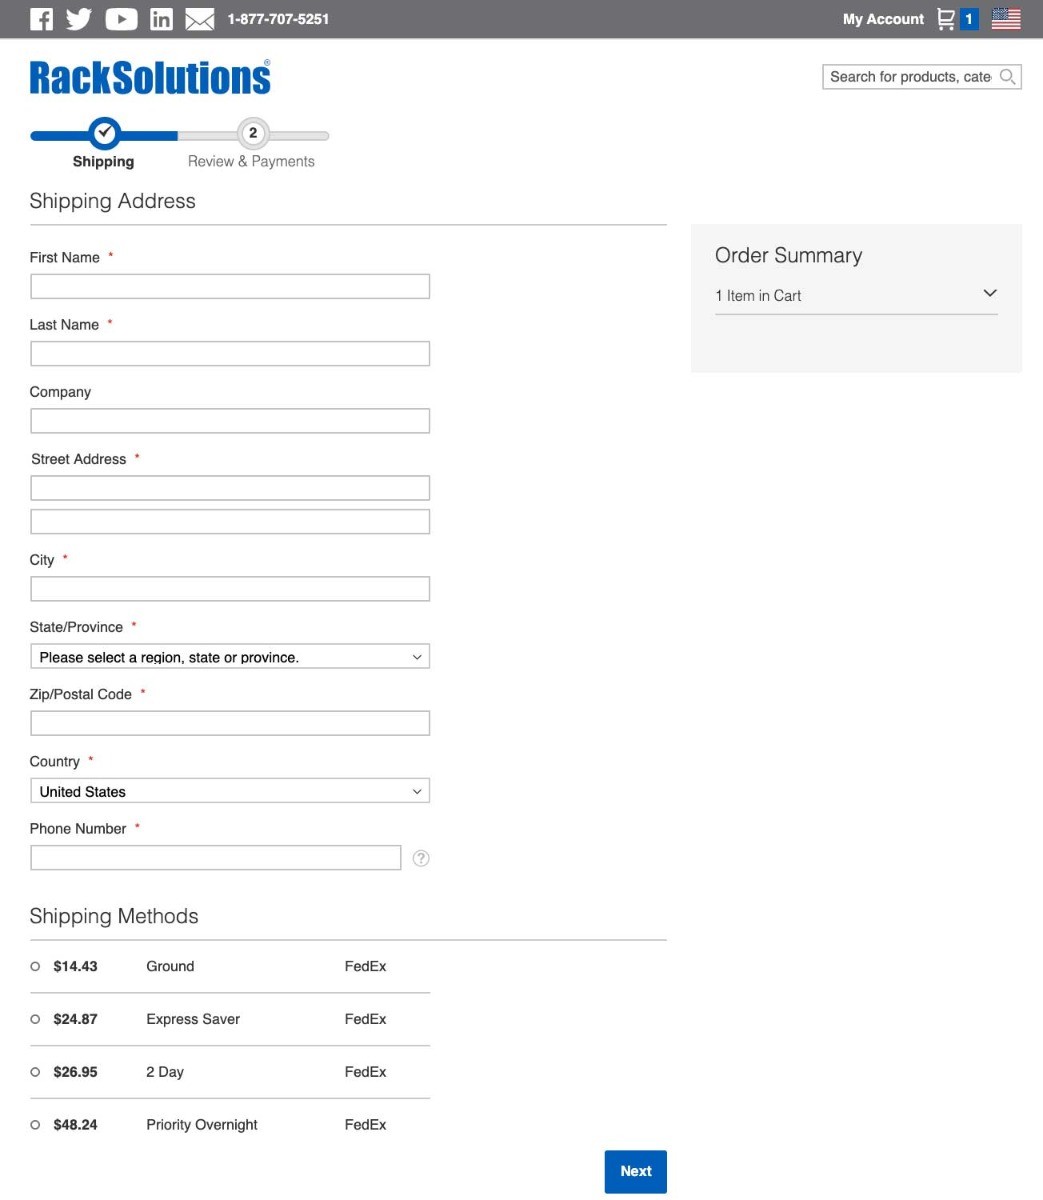The image size is (1043, 1200).
Task: Click the First Name input field
Action: click(x=230, y=286)
